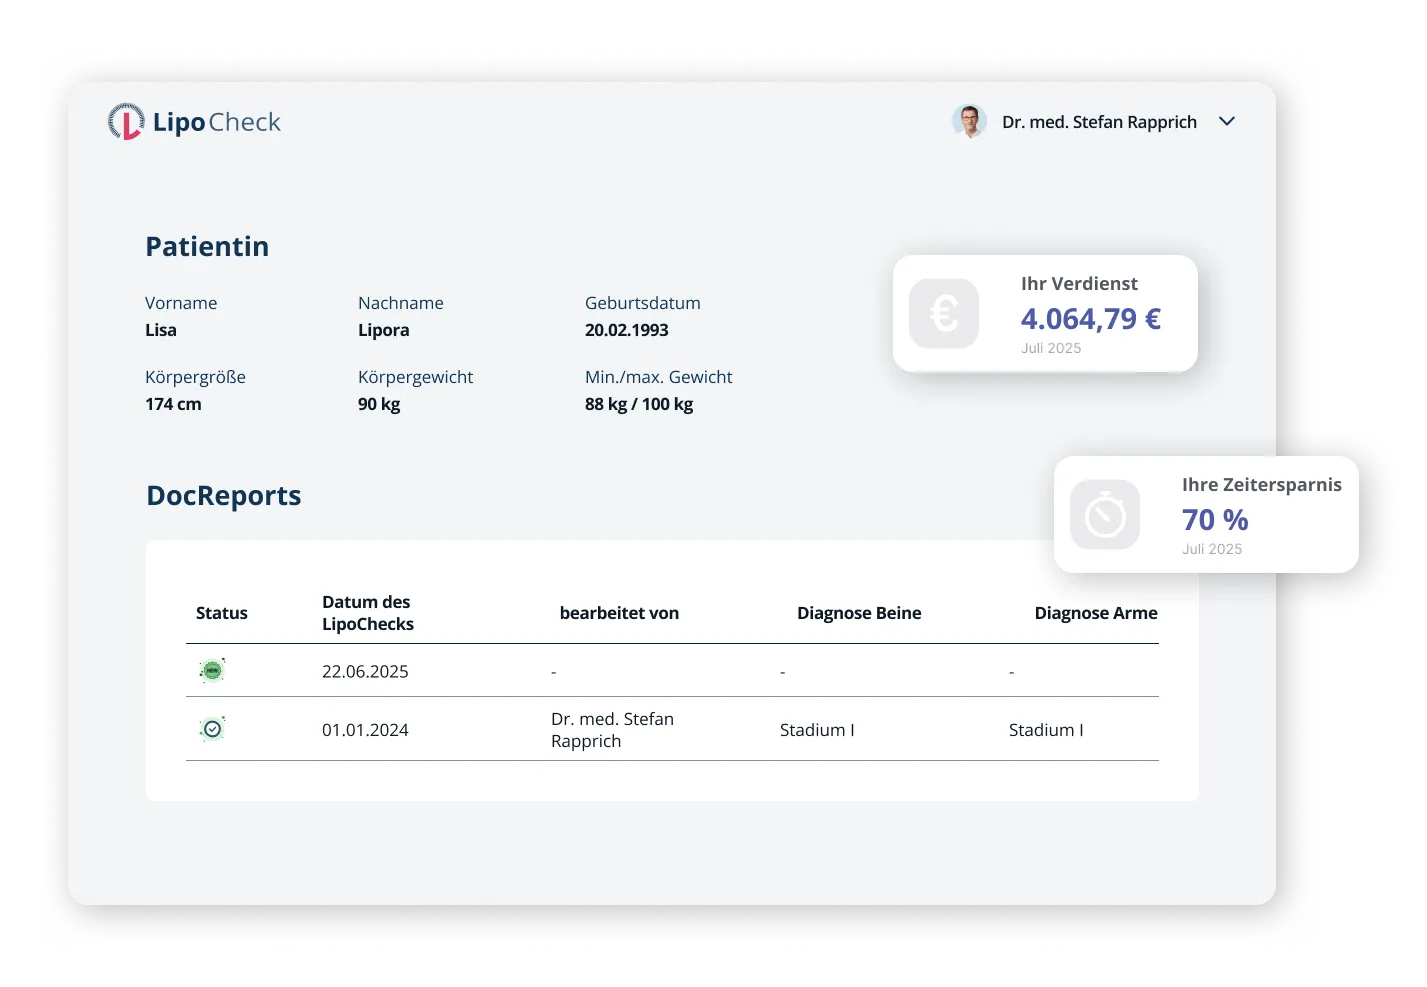Viewport: 1427px width, 987px height.
Task: Click the green NEW status badge for 22.06.2025
Action: (x=212, y=670)
